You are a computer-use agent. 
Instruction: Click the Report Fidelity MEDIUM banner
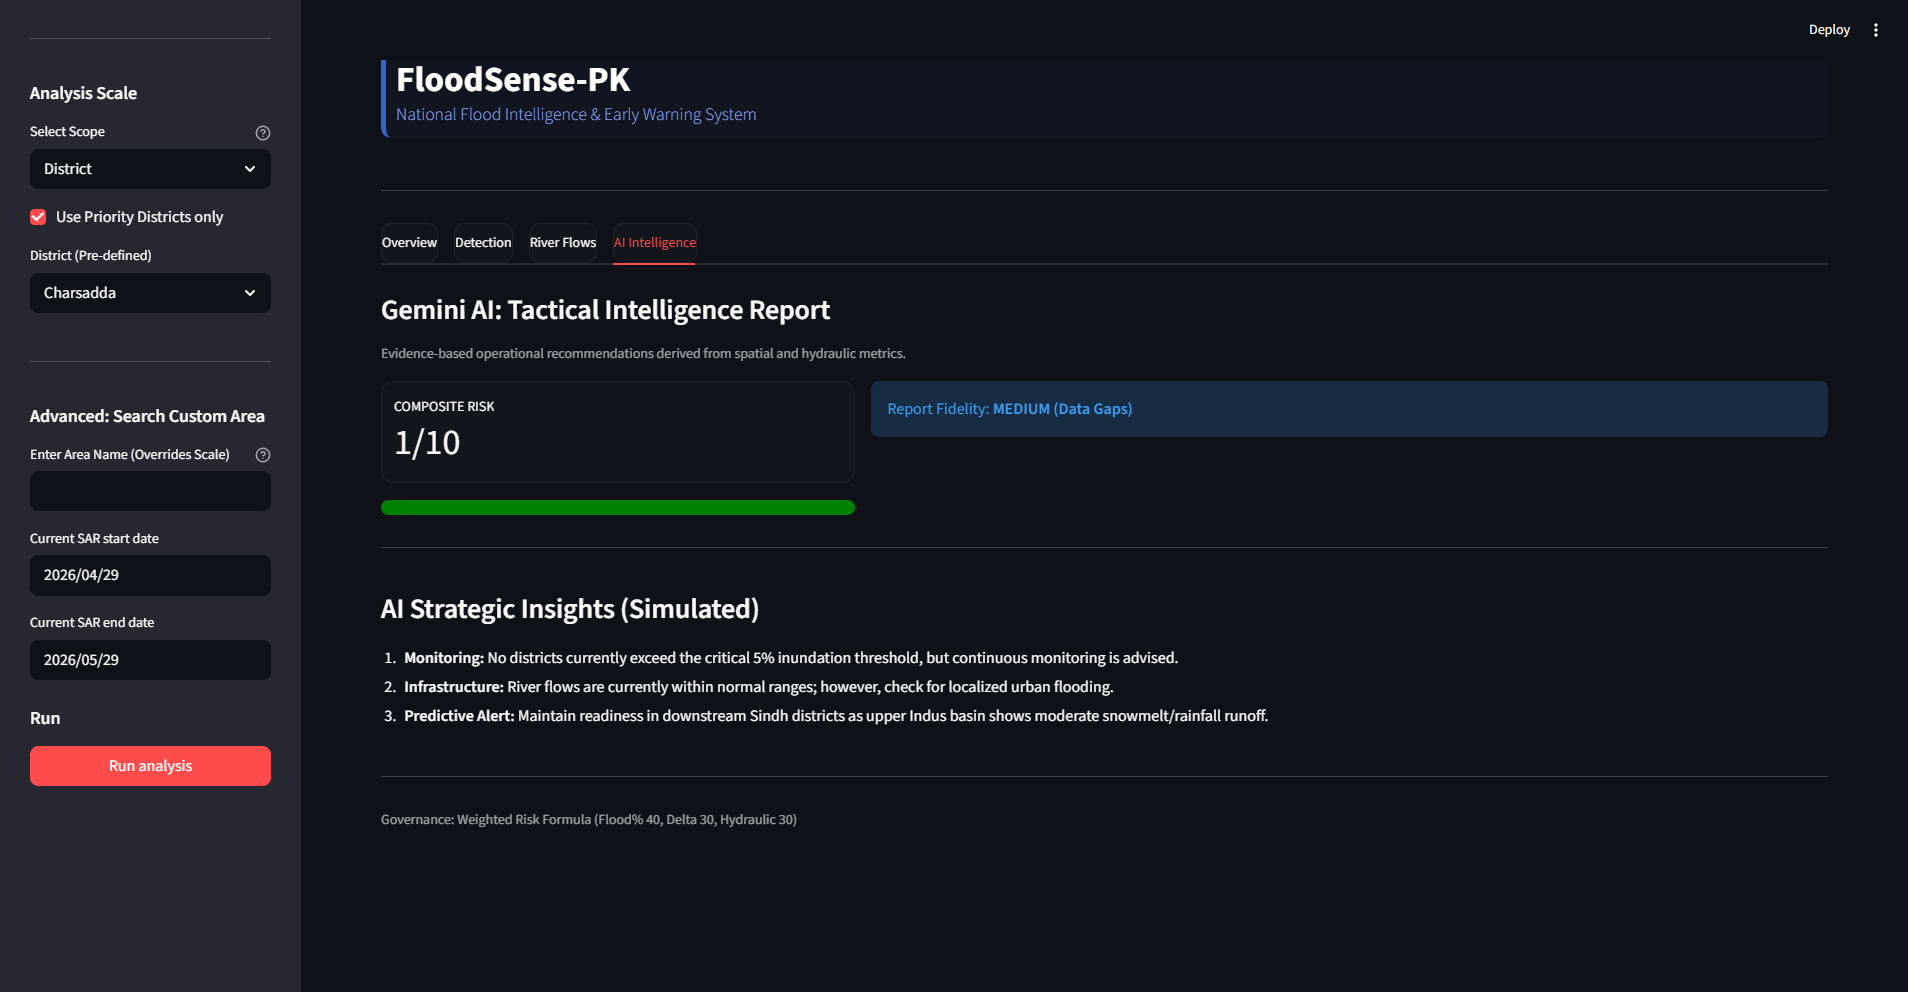pyautogui.click(x=1349, y=409)
